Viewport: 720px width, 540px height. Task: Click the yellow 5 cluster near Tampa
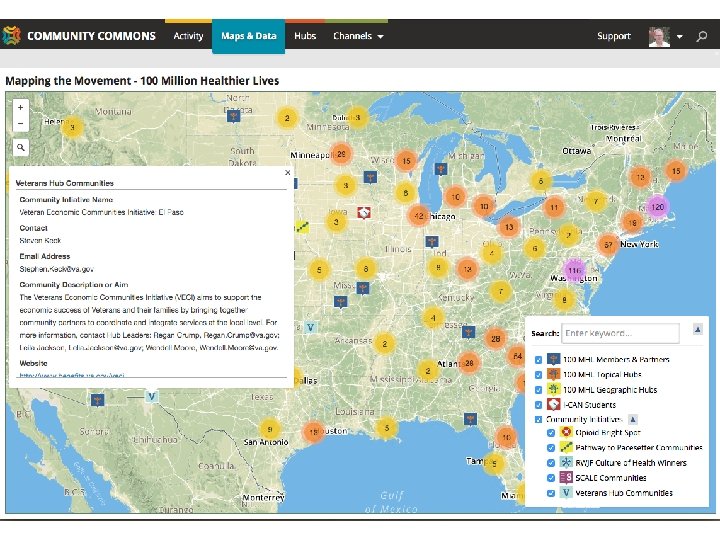[494, 464]
